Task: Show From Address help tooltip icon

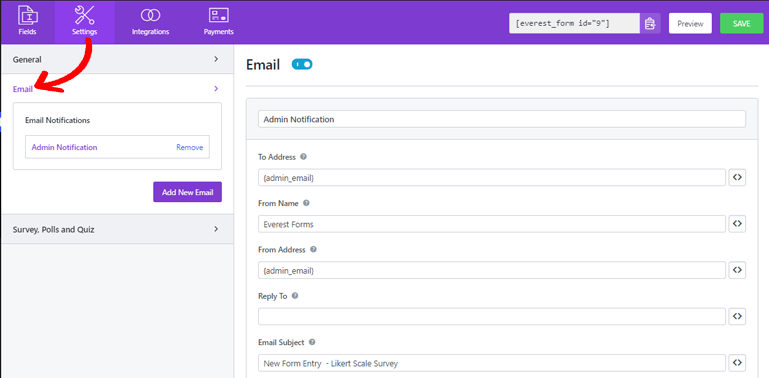Action: pos(313,250)
